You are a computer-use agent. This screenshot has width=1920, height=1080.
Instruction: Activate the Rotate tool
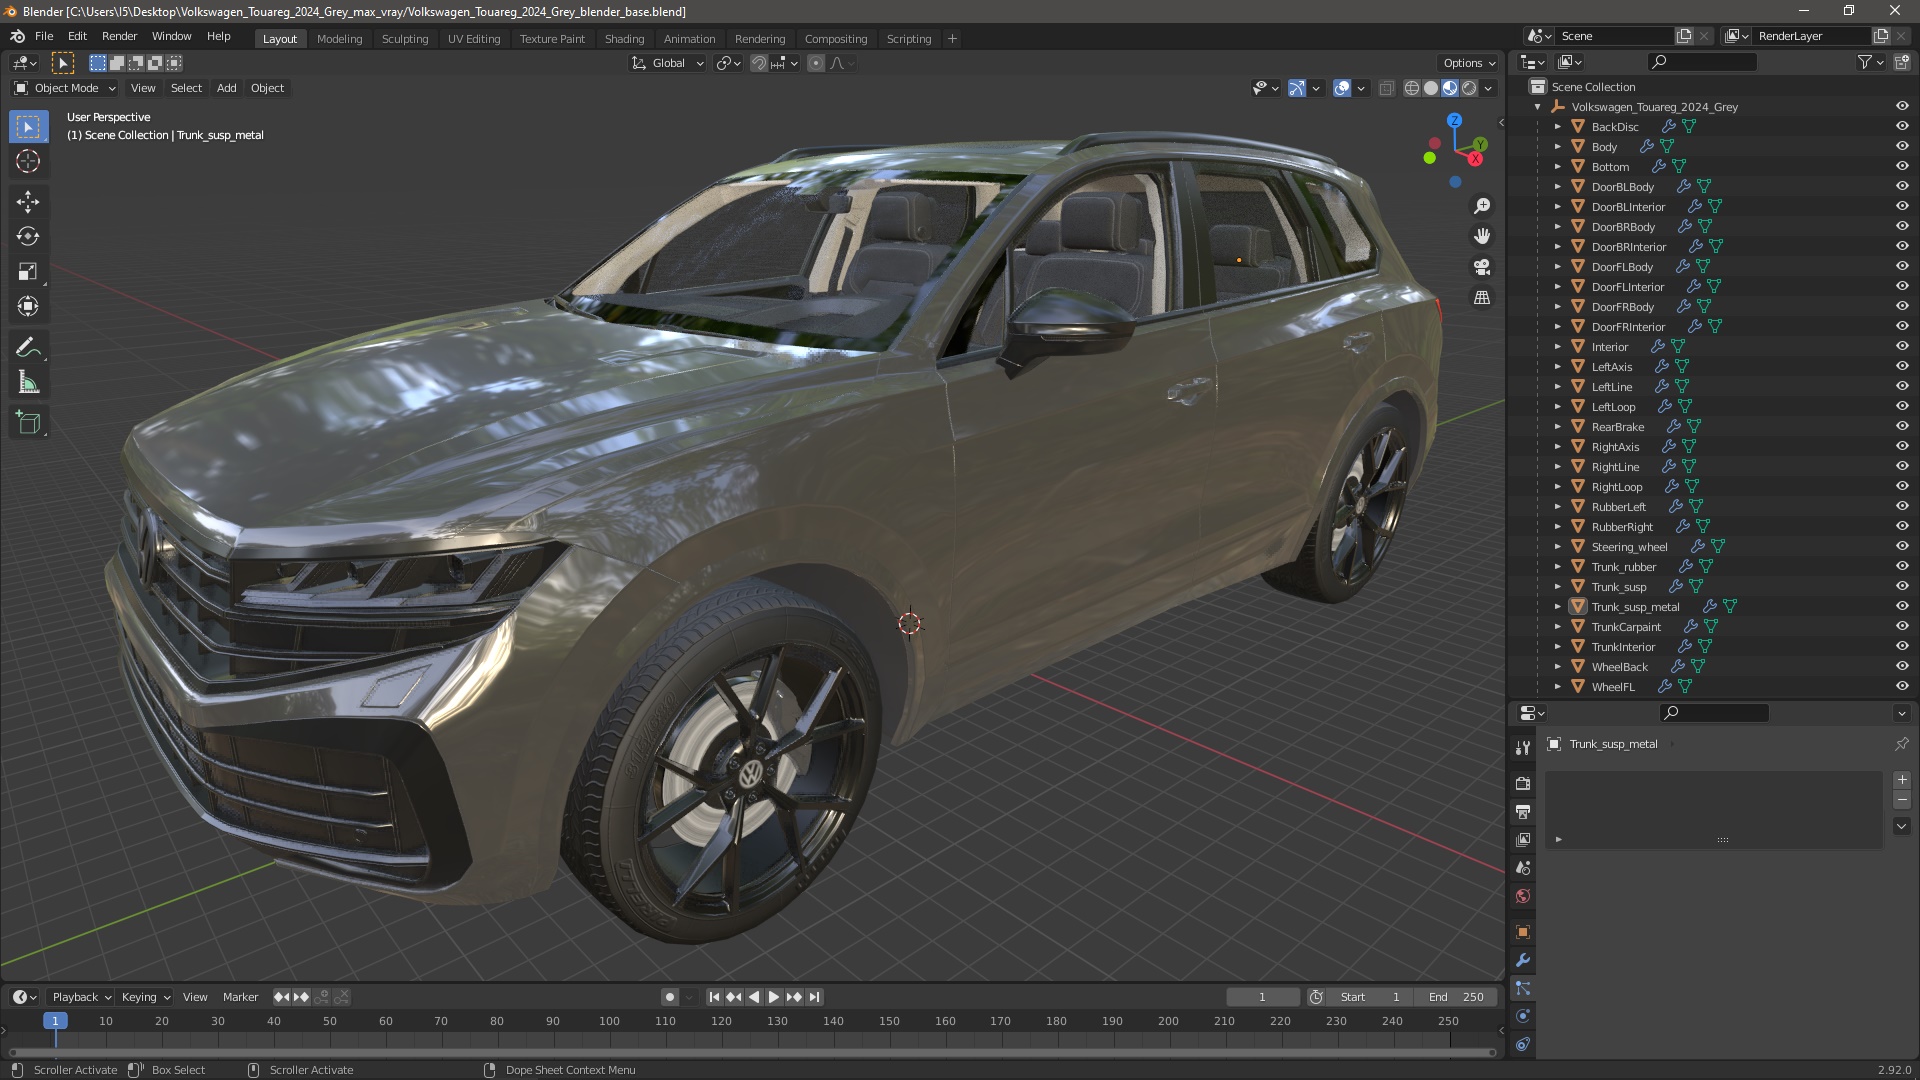click(28, 237)
